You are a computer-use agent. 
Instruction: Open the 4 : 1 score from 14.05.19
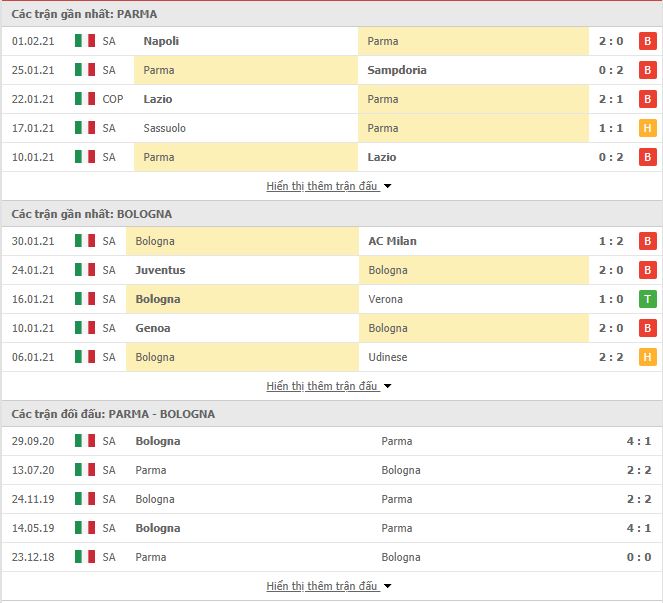tap(638, 528)
